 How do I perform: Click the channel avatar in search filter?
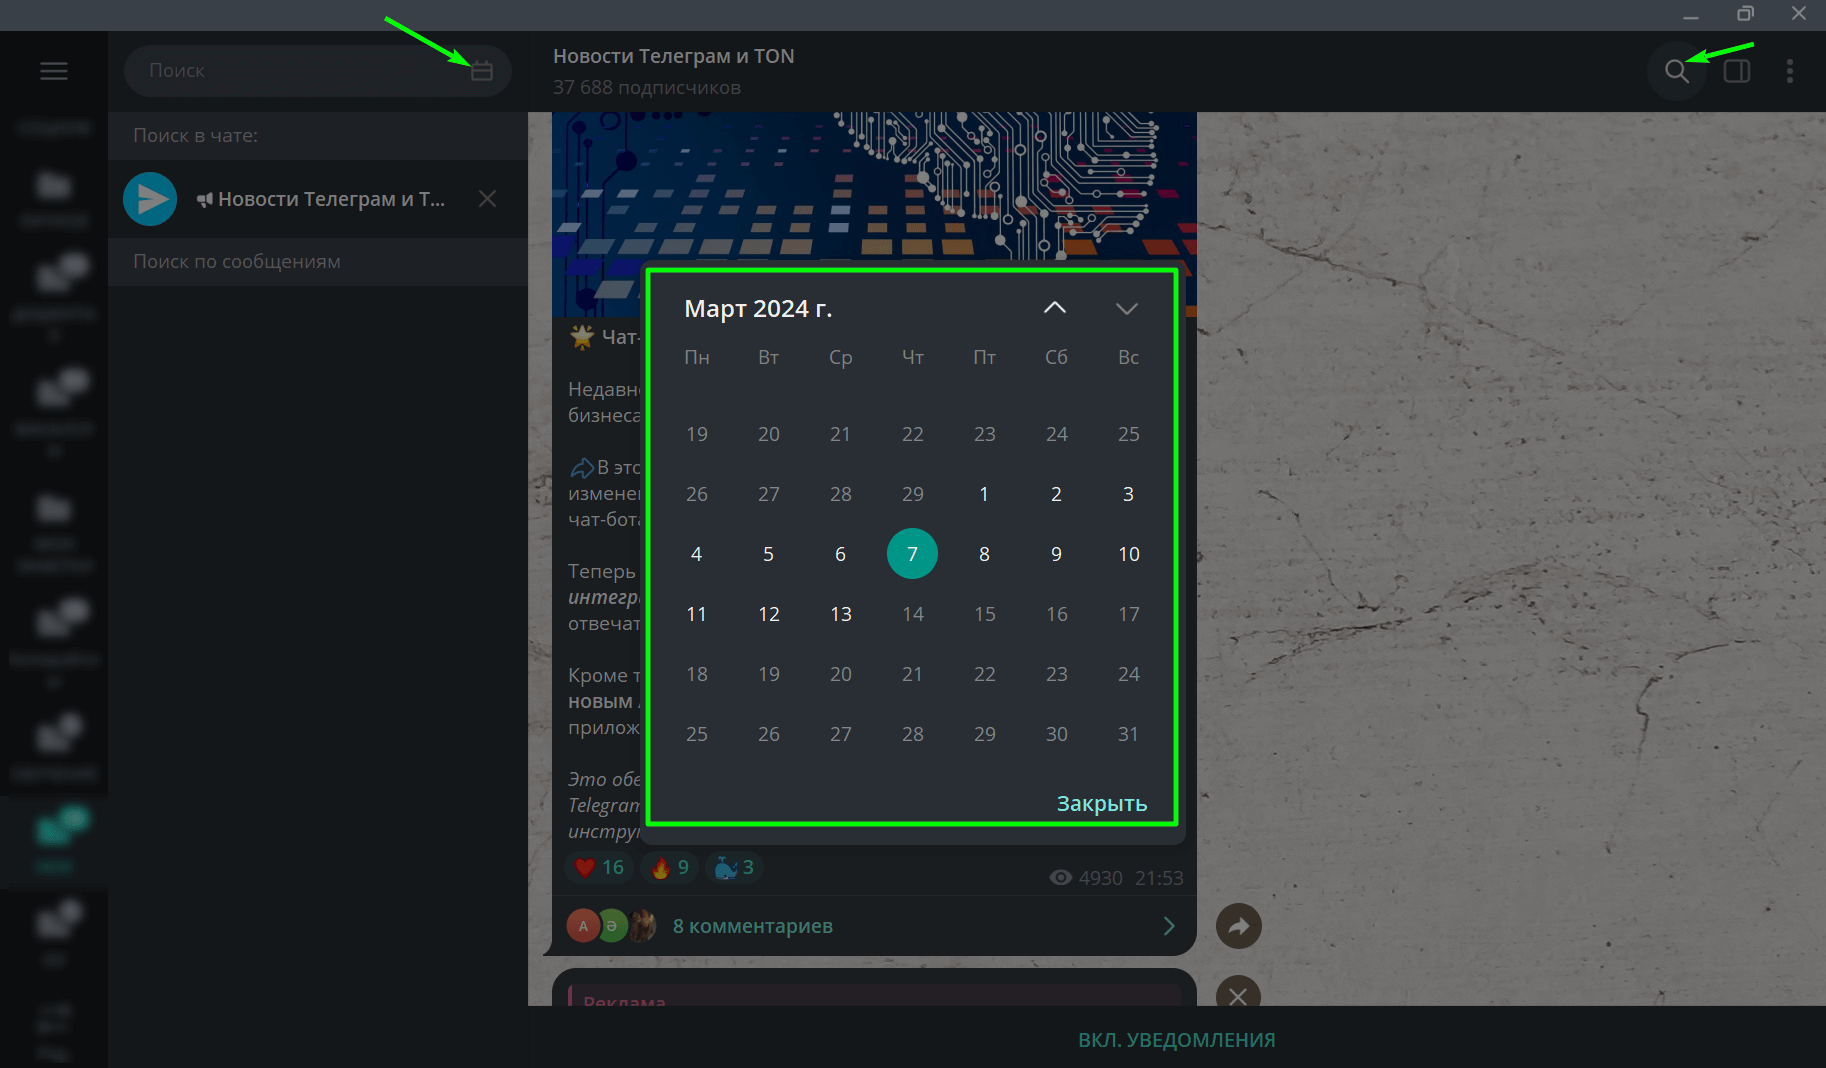150,199
